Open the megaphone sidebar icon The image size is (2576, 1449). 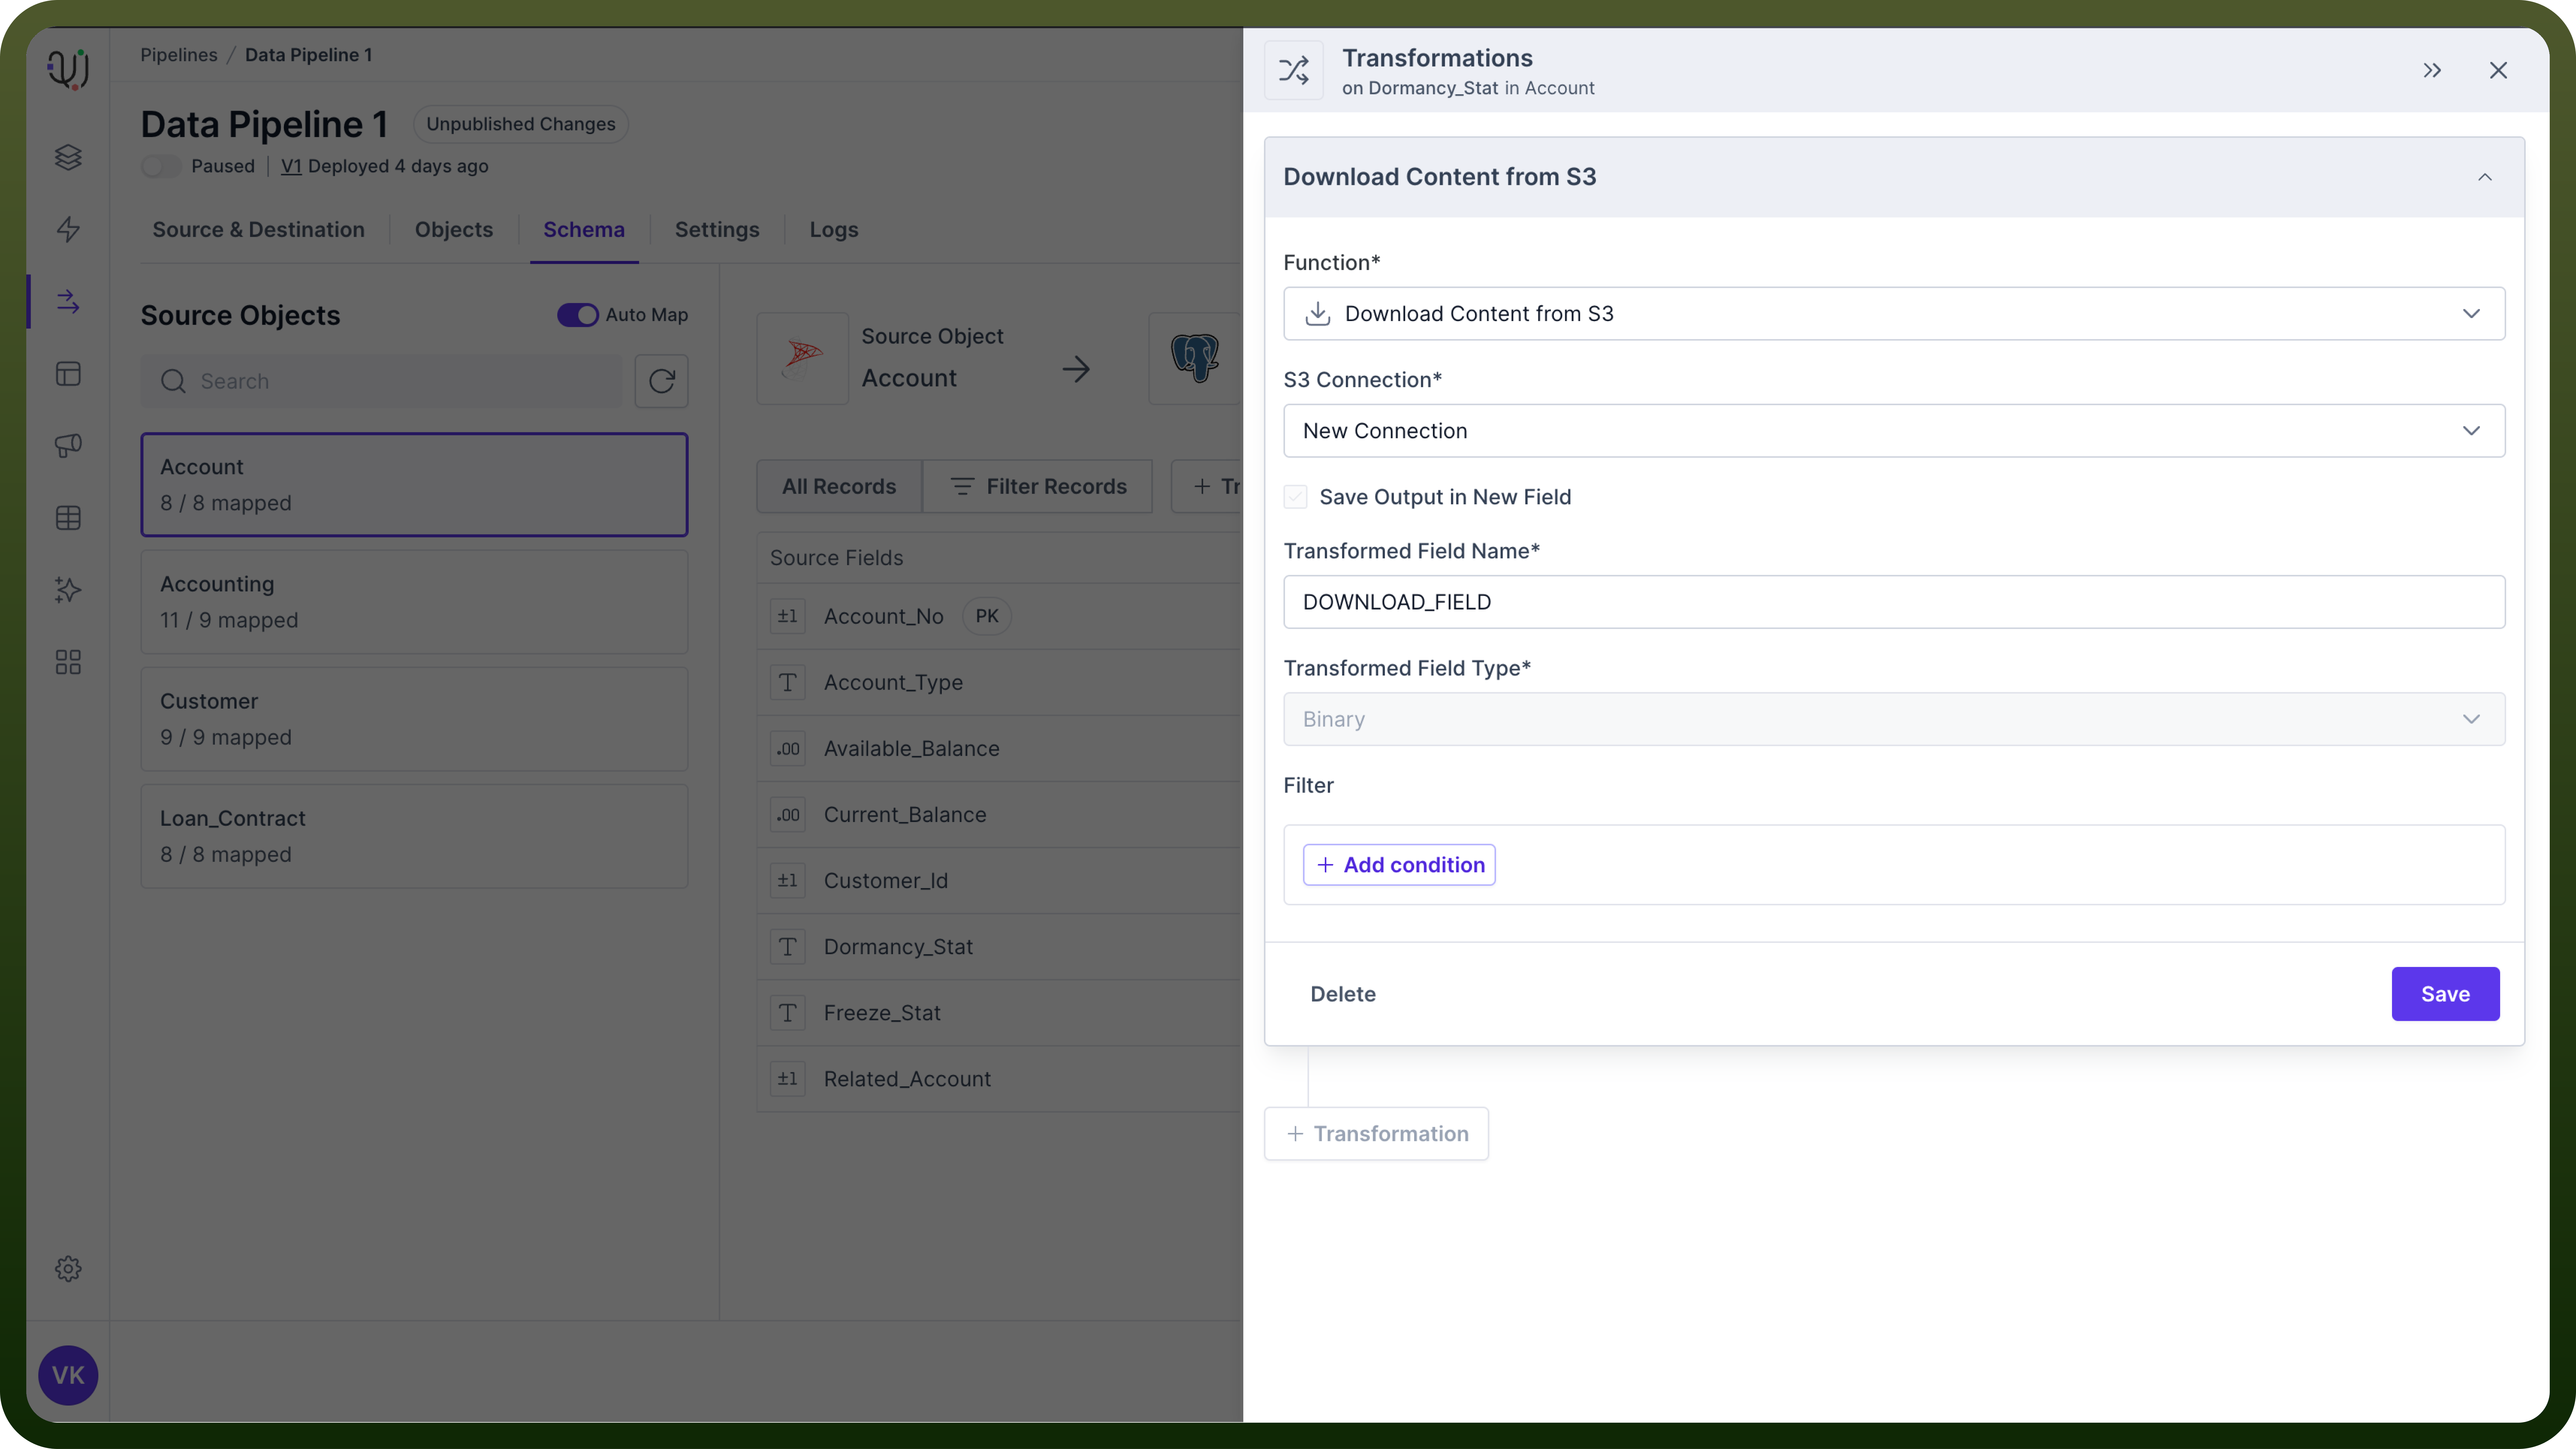tap(68, 446)
